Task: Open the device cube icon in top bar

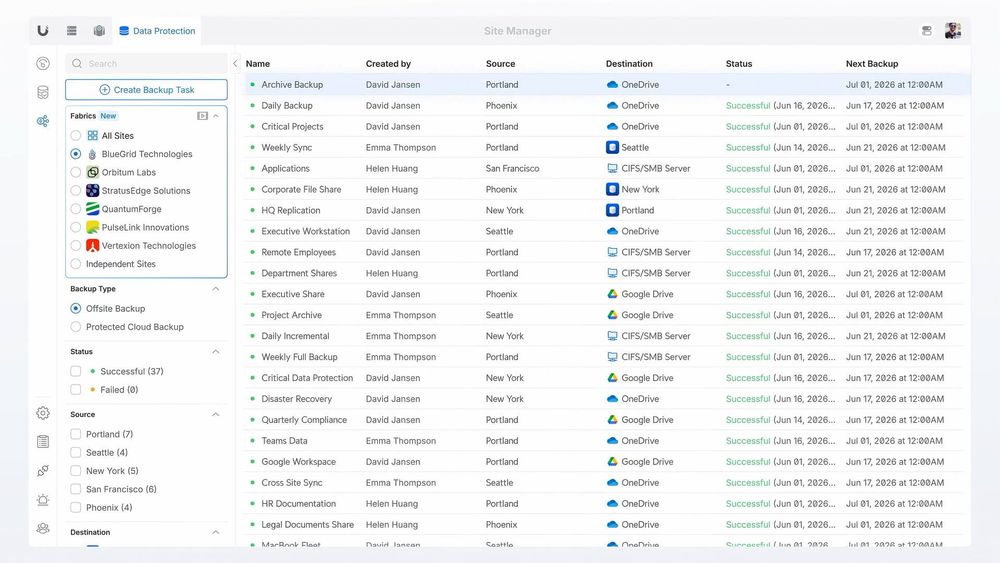Action: click(x=99, y=31)
